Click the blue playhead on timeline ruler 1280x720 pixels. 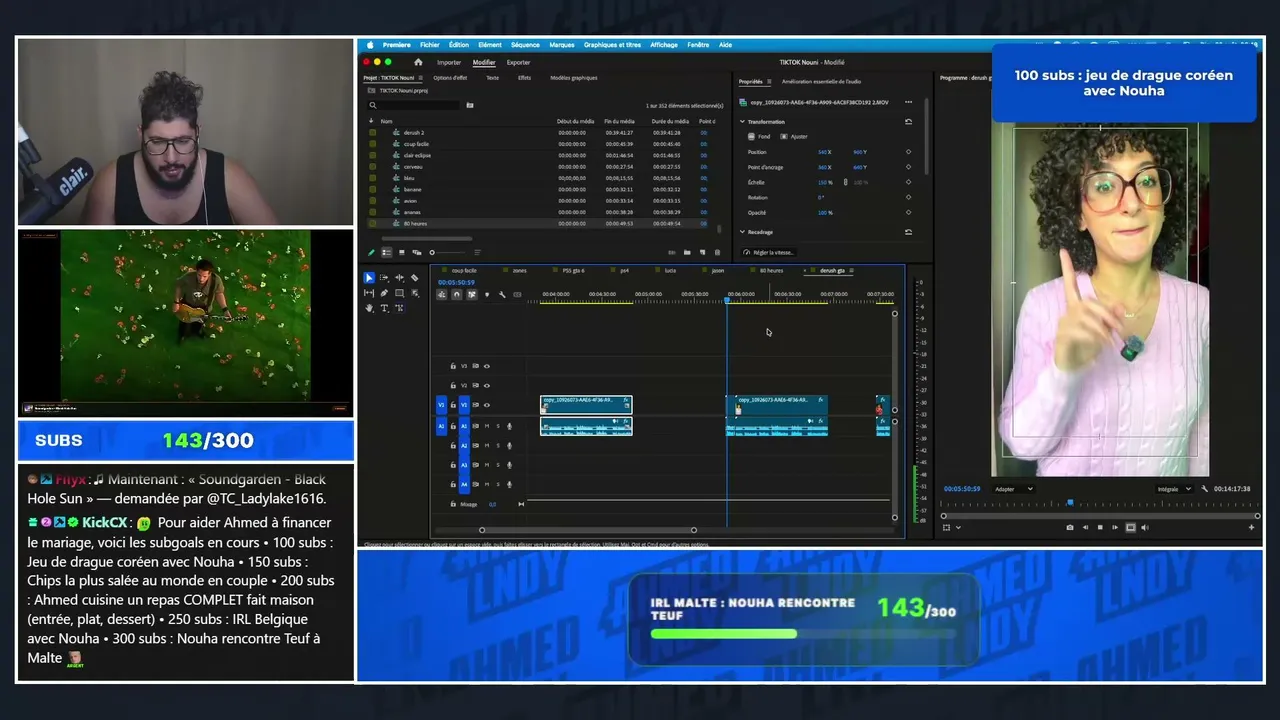pyautogui.click(x=727, y=300)
